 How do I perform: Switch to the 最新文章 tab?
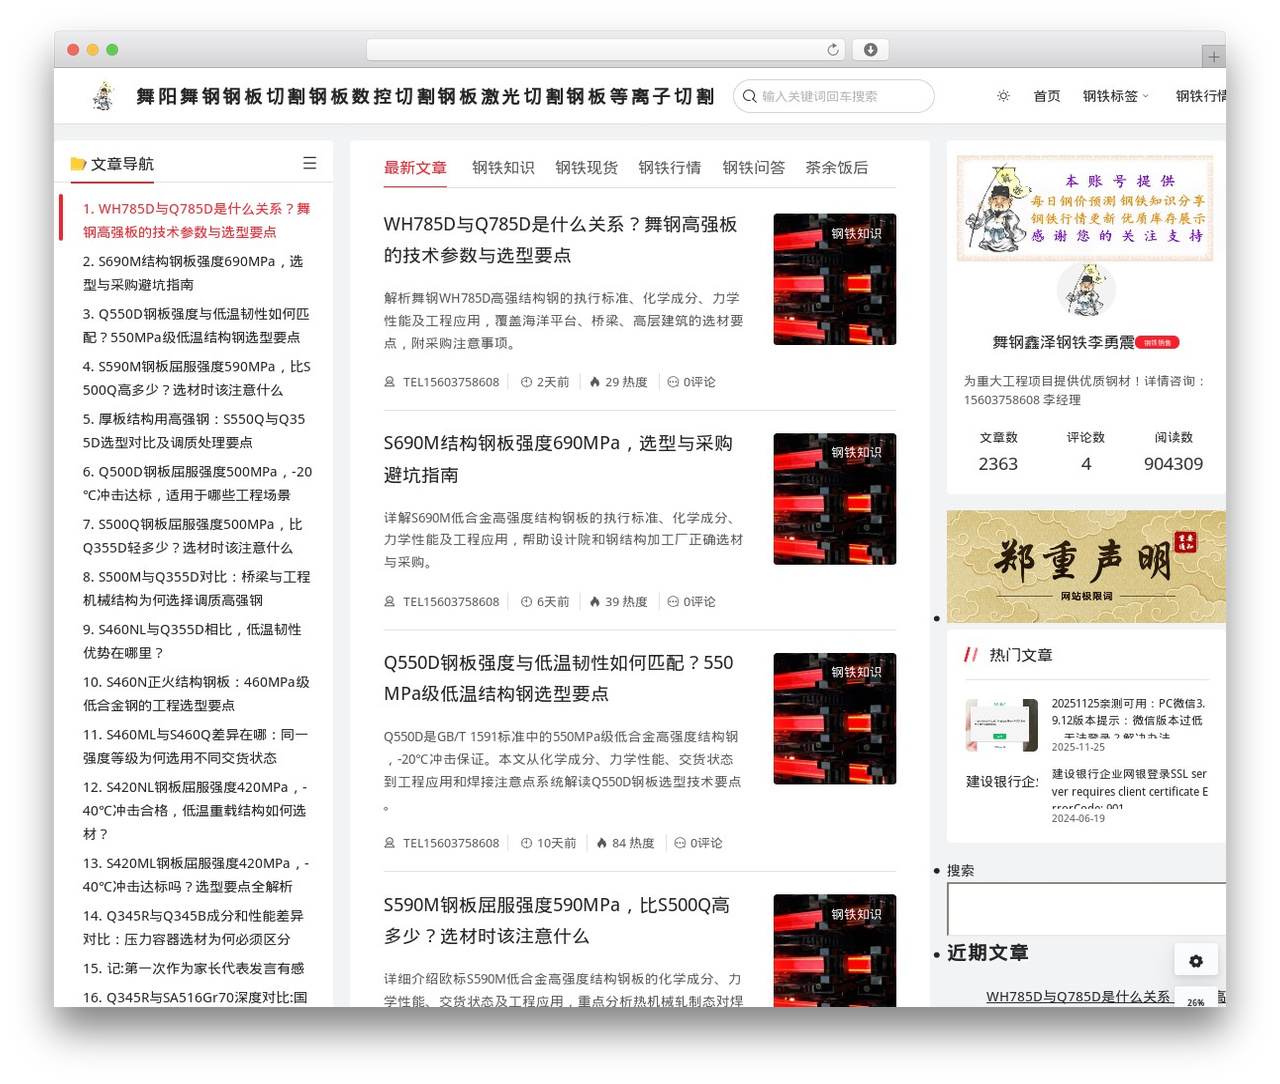click(x=415, y=168)
